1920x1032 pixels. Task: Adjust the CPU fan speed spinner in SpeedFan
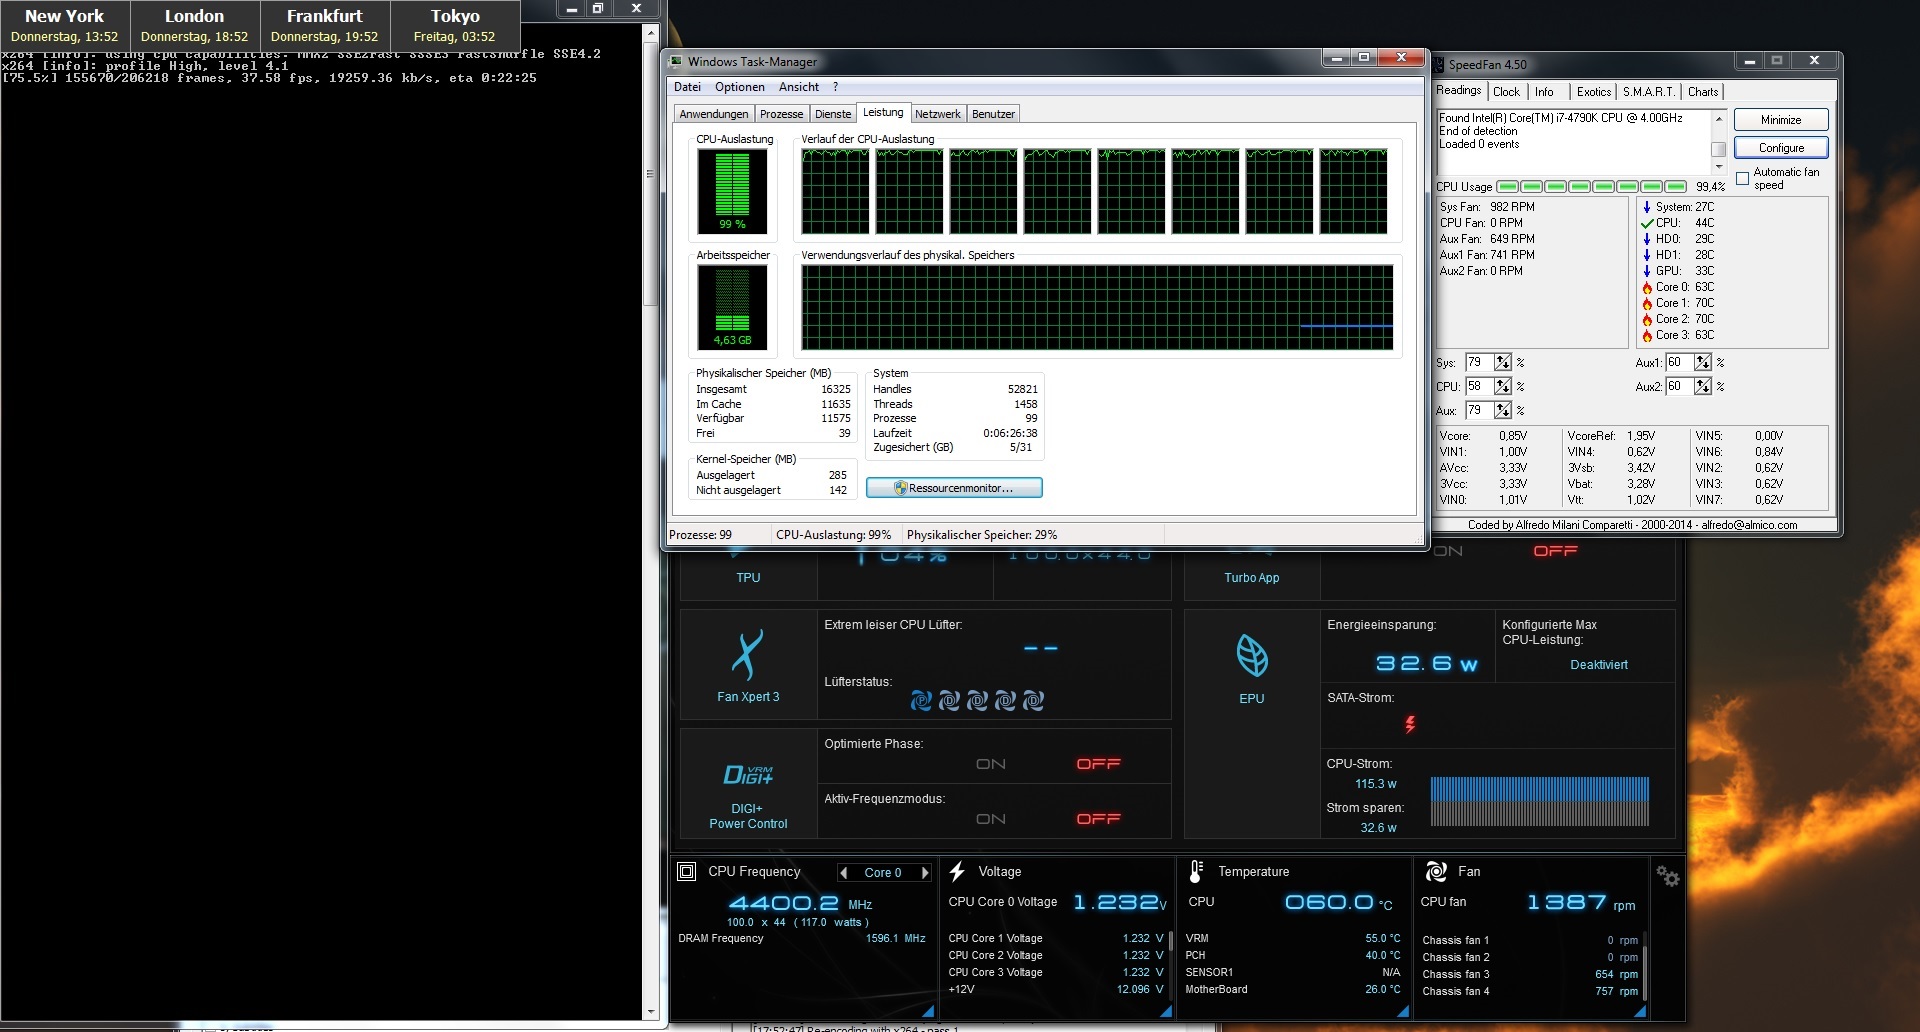coord(1503,387)
